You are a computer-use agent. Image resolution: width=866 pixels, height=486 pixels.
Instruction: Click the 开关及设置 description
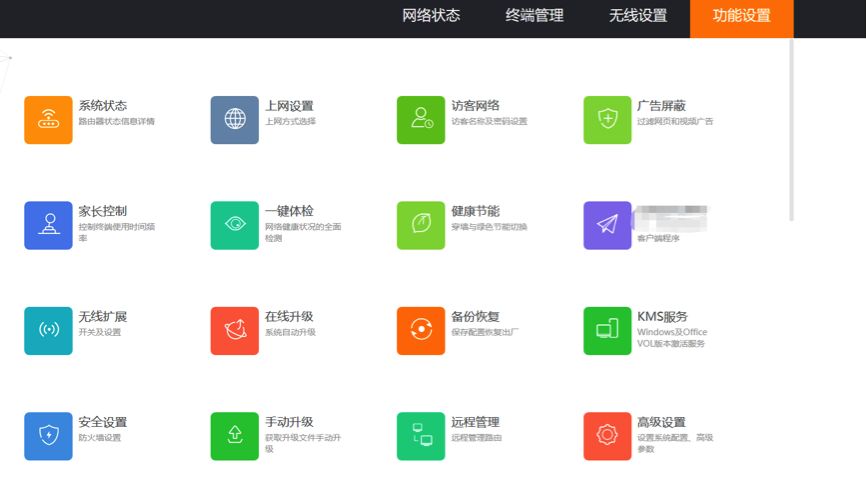[99, 332]
